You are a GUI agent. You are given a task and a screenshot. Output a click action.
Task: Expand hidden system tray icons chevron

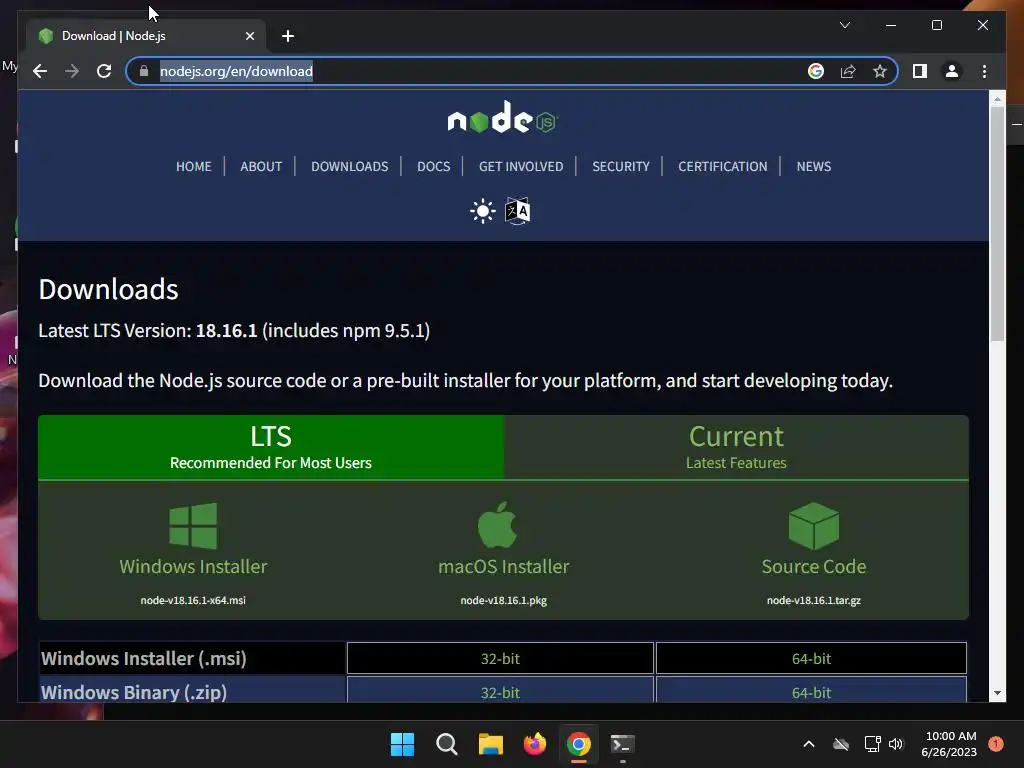tap(808, 744)
